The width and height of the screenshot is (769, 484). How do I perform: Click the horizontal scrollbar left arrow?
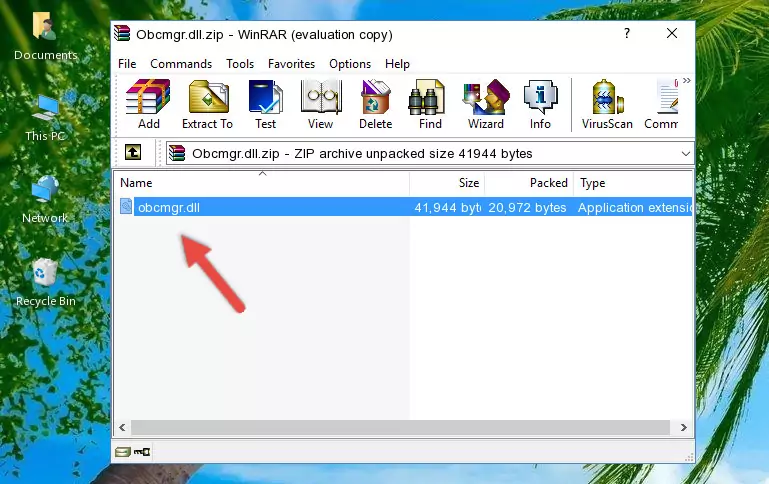[123, 427]
